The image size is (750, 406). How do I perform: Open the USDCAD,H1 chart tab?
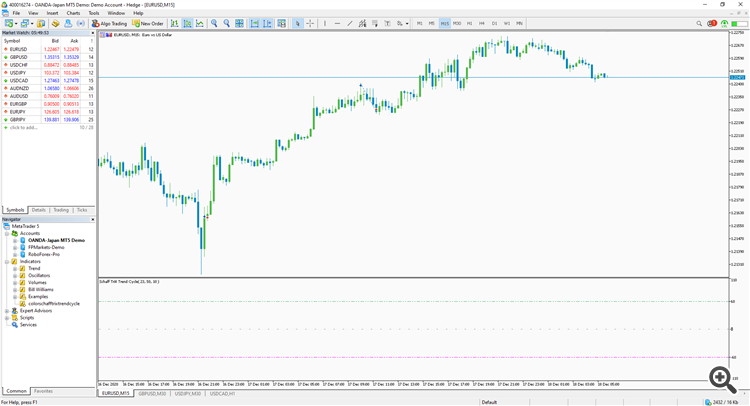point(222,394)
